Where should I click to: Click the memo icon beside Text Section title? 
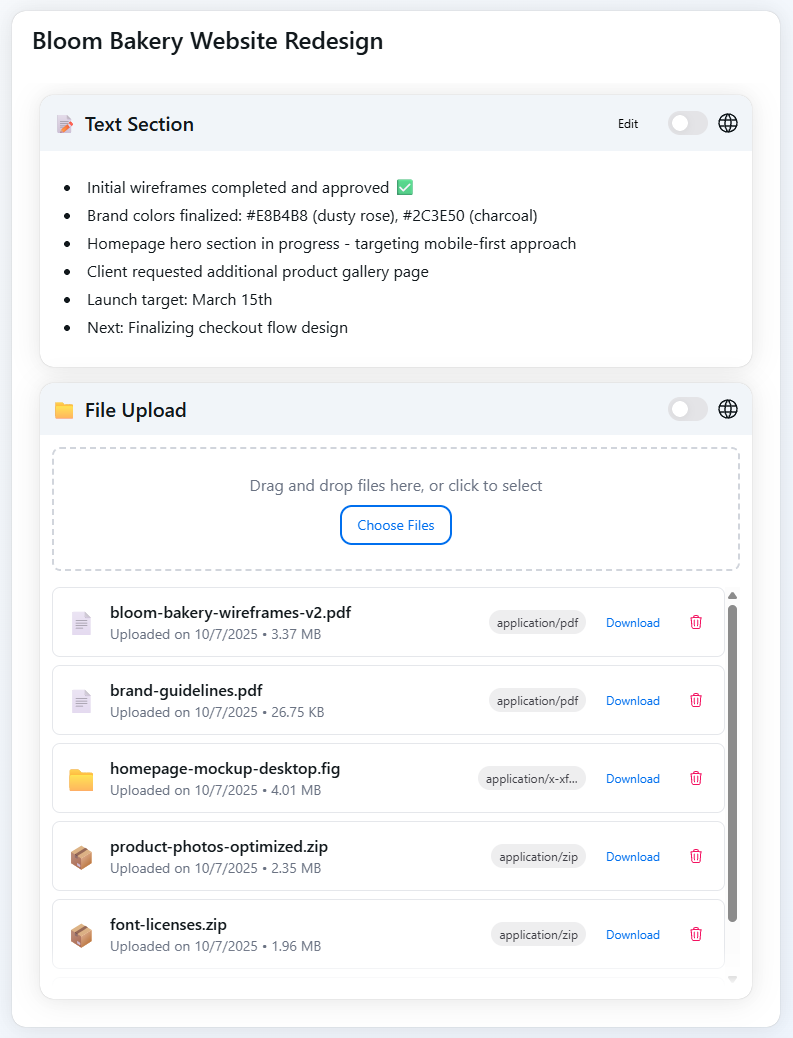pos(65,124)
